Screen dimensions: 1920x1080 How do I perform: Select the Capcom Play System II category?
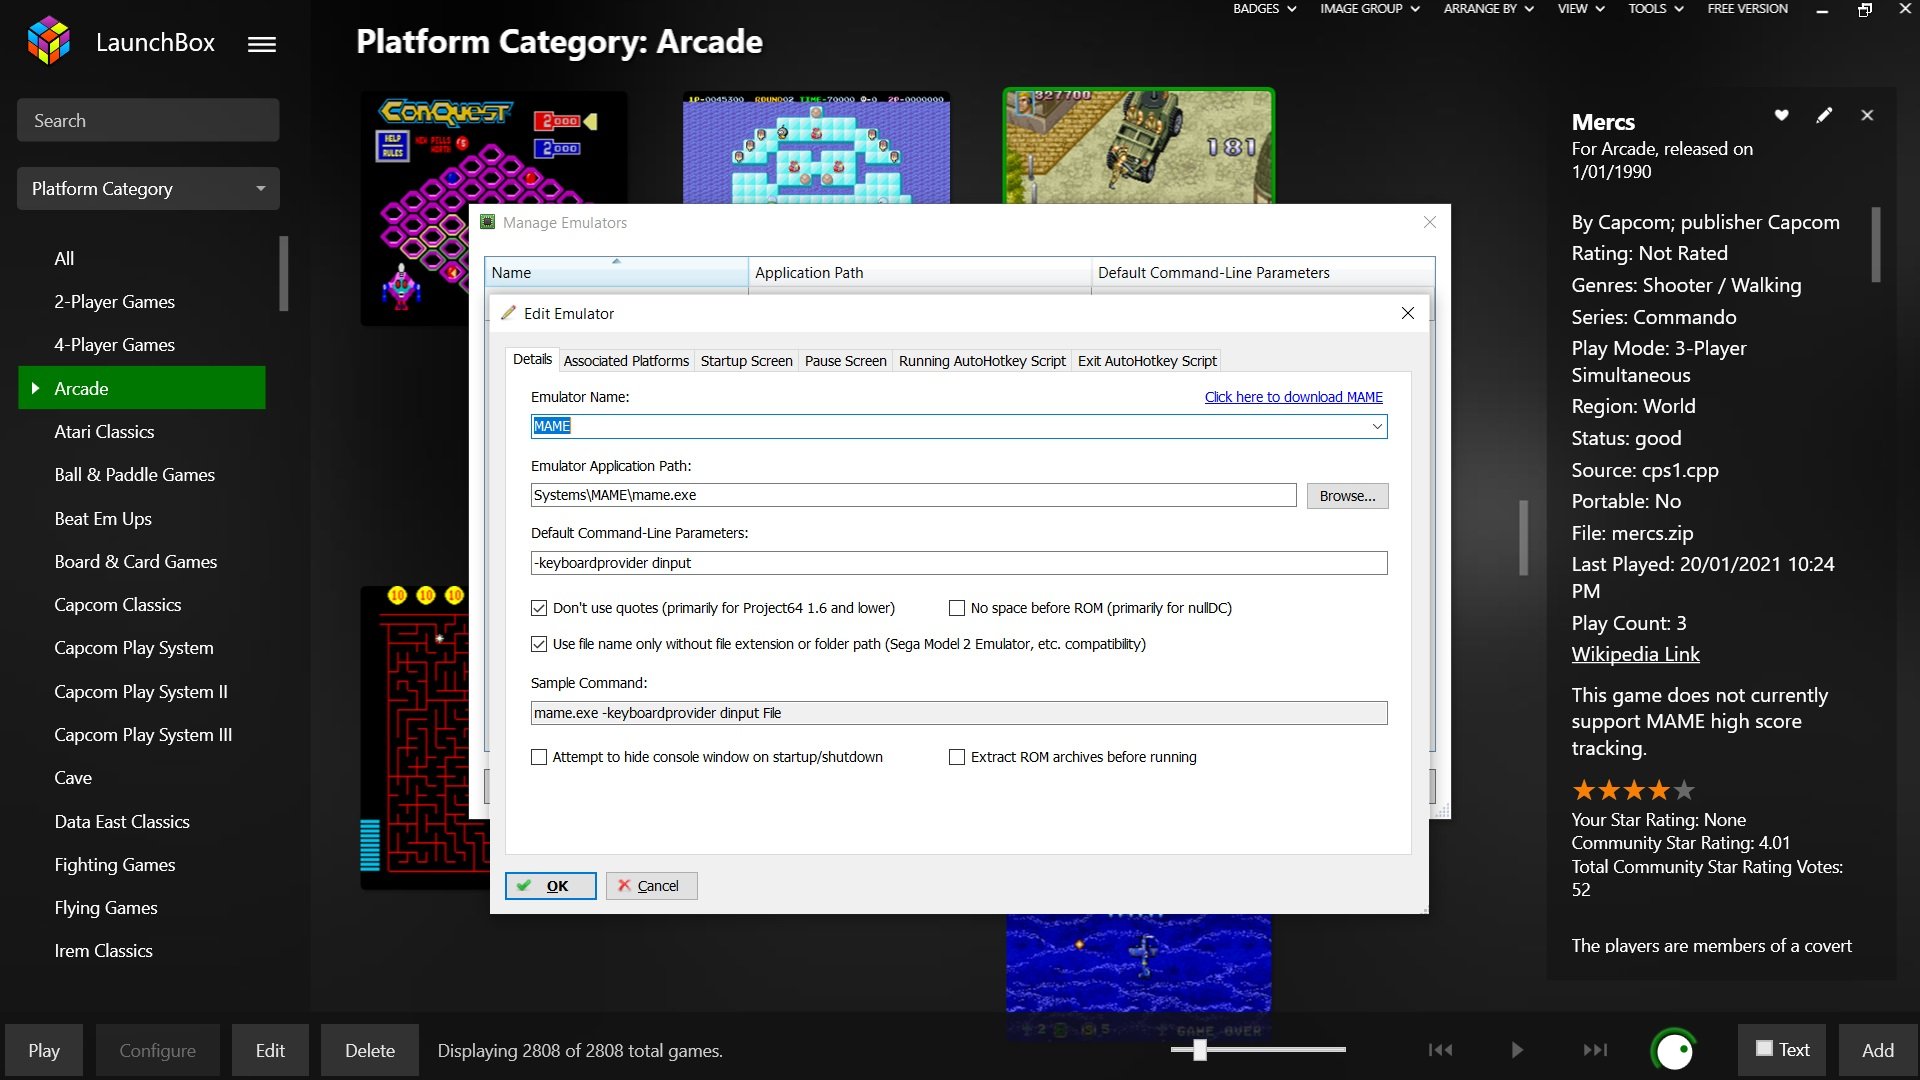click(x=141, y=691)
